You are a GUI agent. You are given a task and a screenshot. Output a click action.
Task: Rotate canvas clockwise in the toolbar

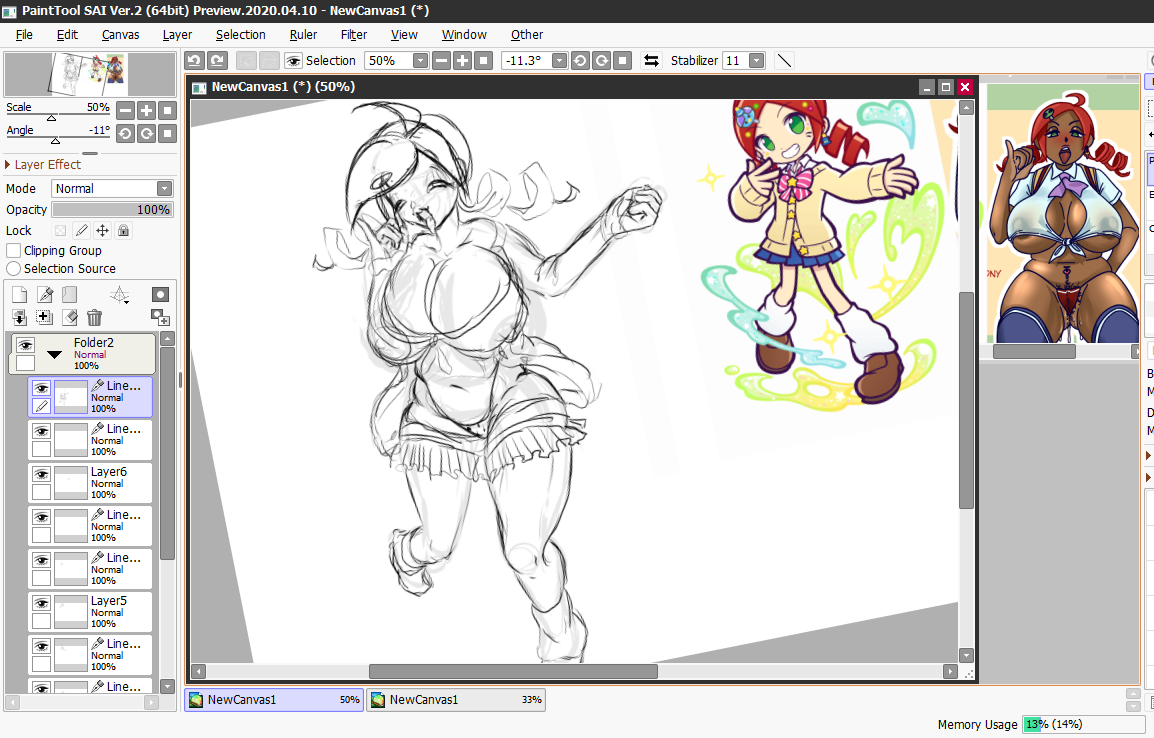pyautogui.click(x=601, y=60)
